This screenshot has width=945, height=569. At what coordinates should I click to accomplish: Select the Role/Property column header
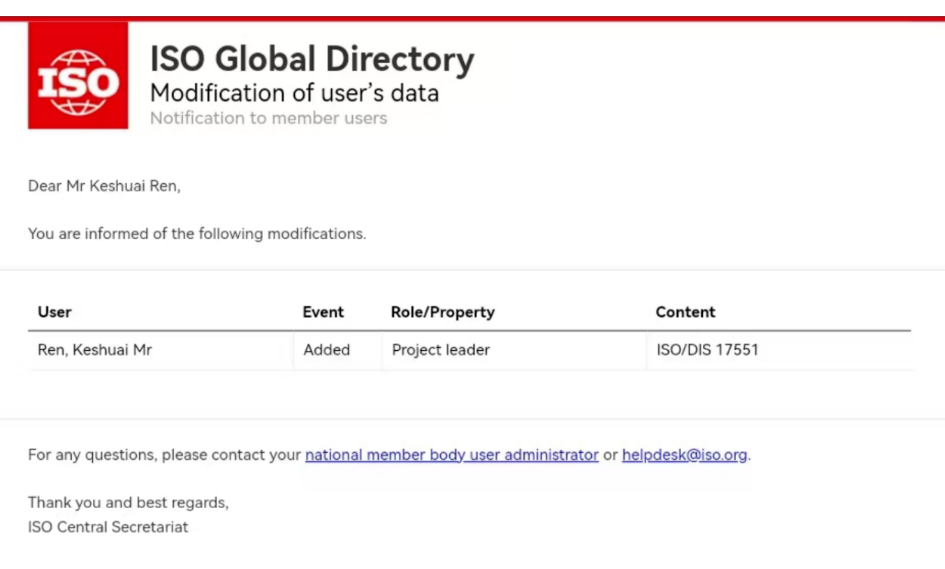click(x=442, y=312)
